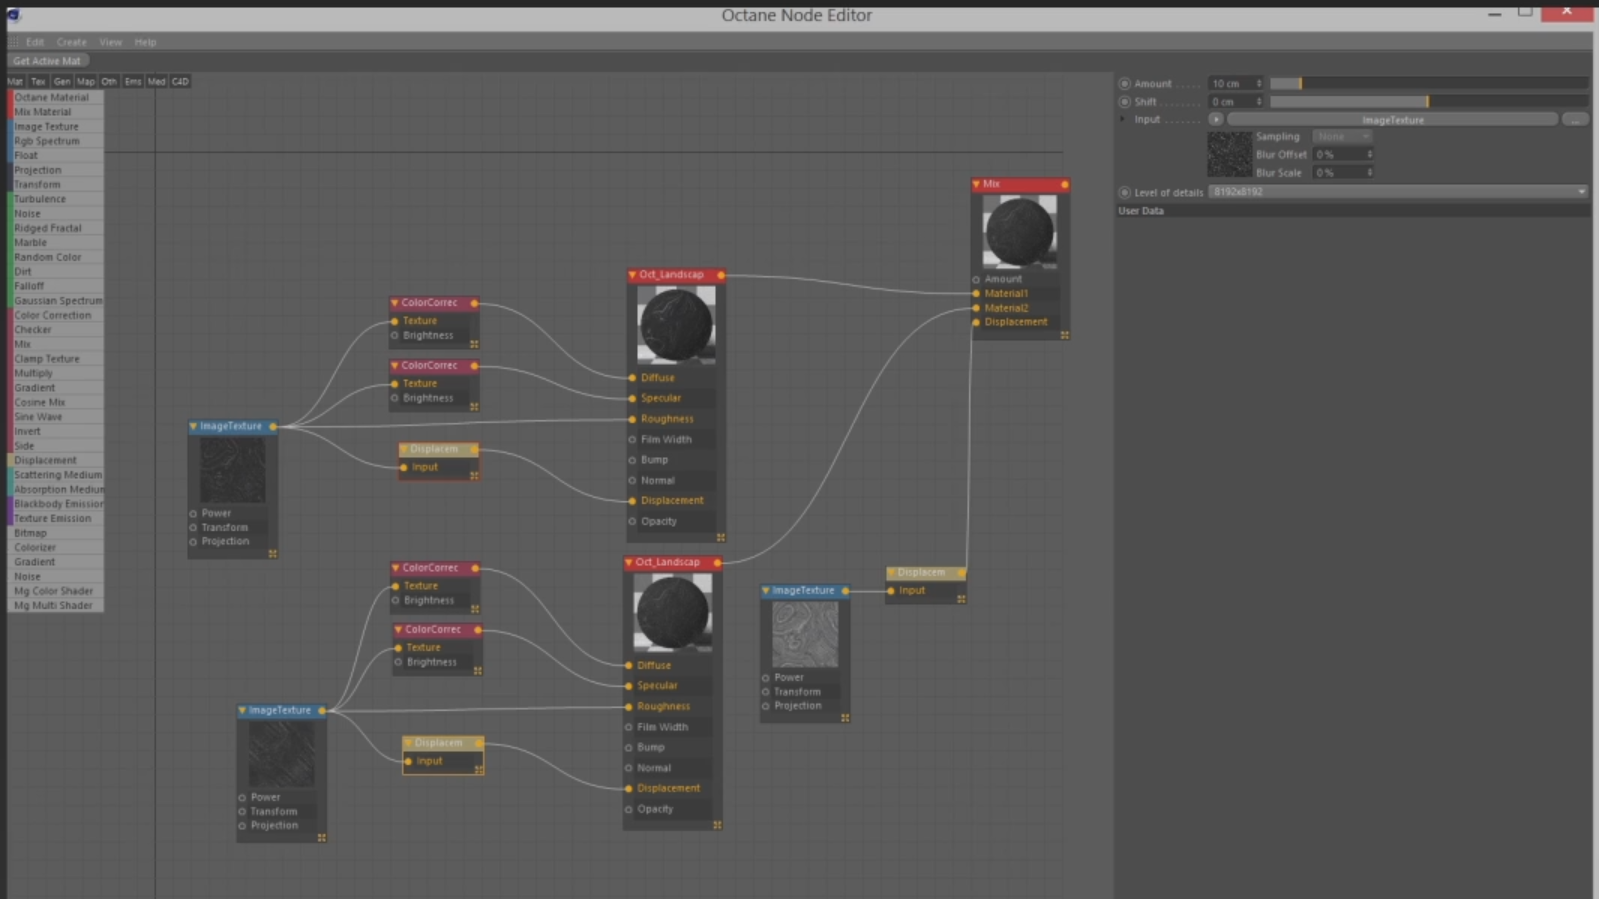Click the Amount value stepper arrows
Image resolution: width=1599 pixels, height=899 pixels.
pos(1259,83)
